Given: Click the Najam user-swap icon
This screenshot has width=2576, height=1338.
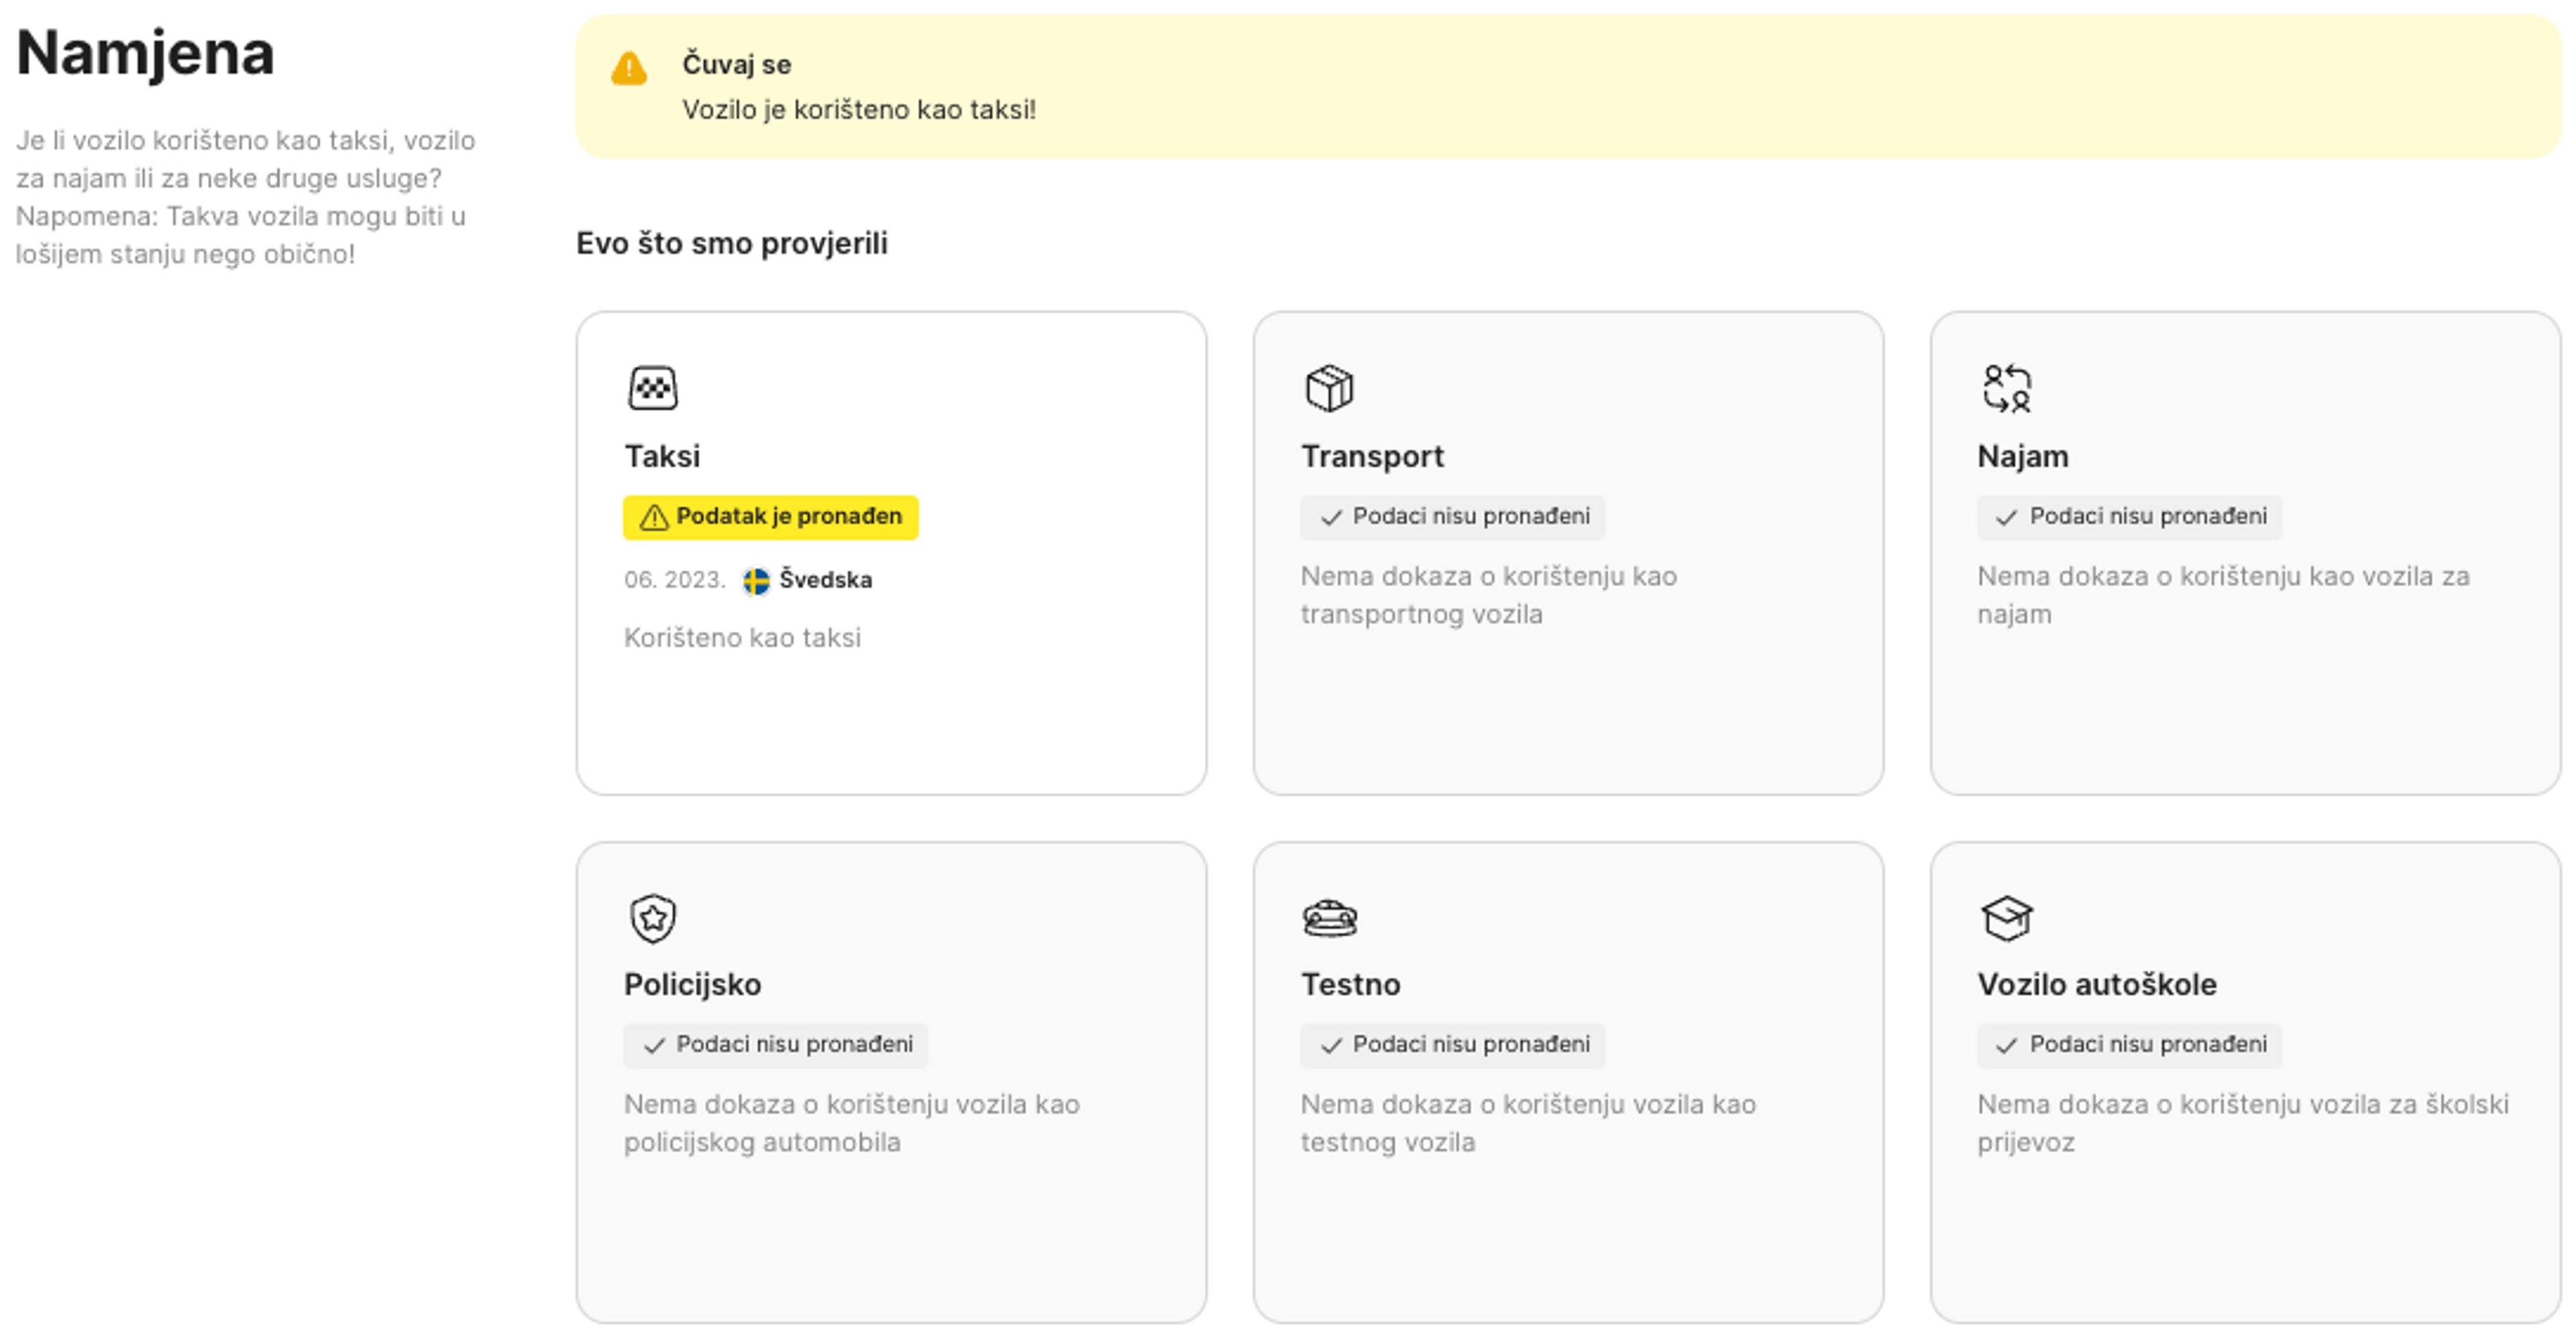Looking at the screenshot, I should click(x=2006, y=388).
